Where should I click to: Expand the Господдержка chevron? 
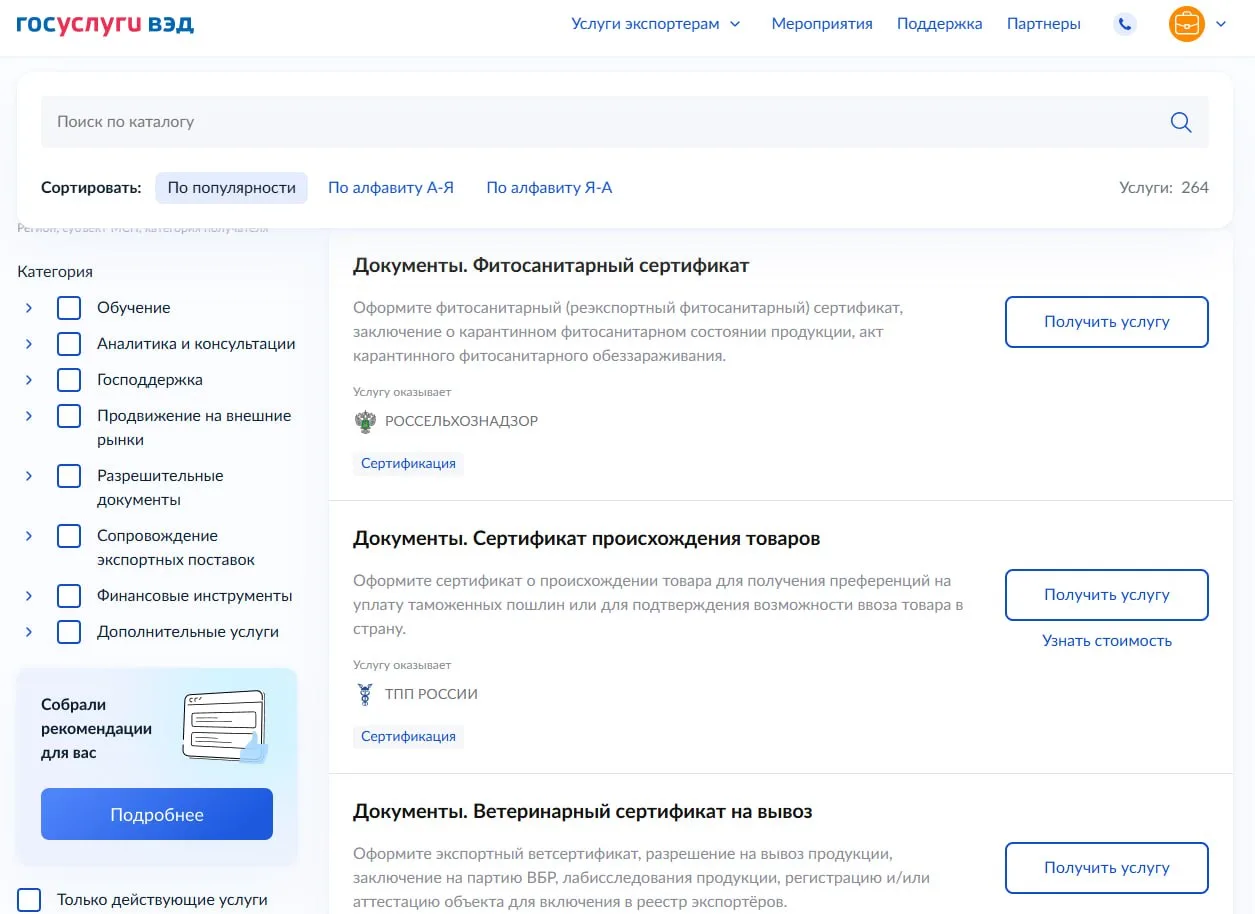[29, 380]
